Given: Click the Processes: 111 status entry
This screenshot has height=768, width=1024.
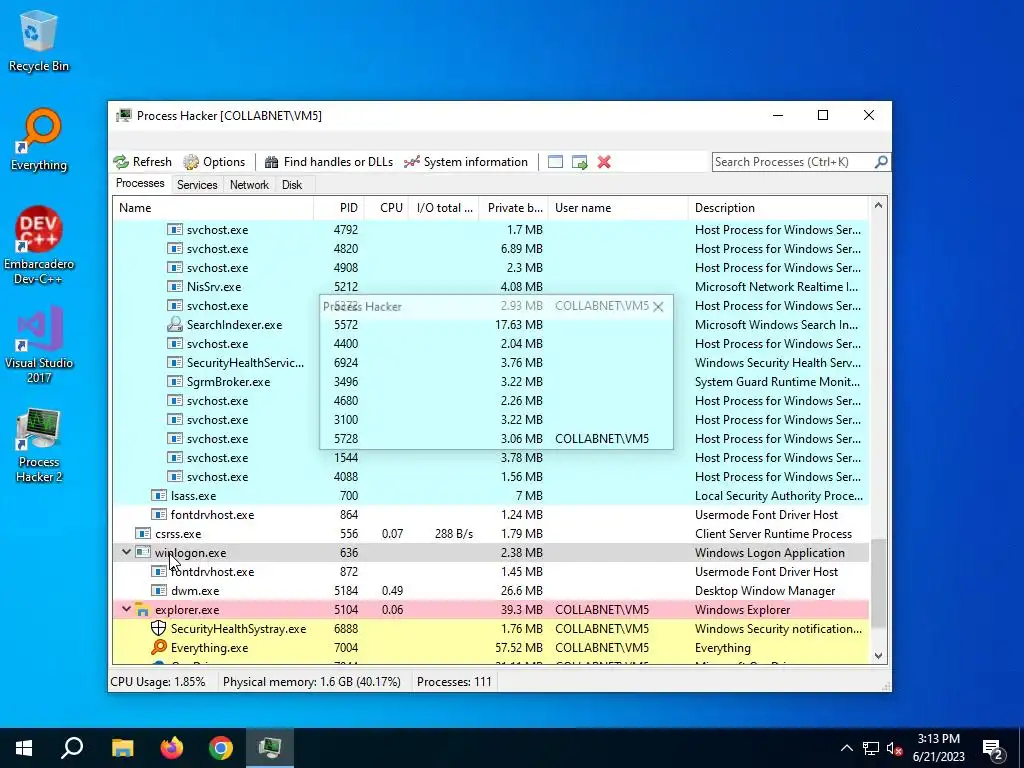Looking at the screenshot, I should [454, 682].
